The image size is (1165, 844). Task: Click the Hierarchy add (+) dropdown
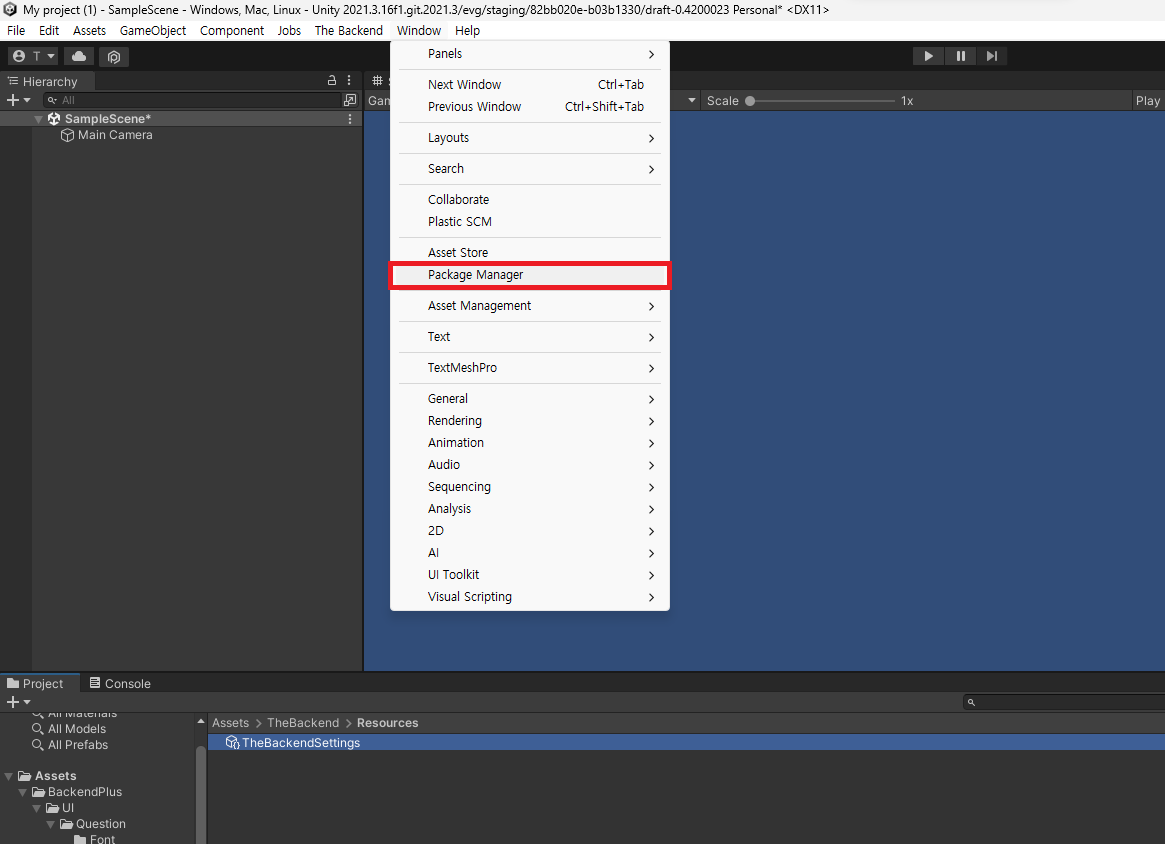pos(19,100)
